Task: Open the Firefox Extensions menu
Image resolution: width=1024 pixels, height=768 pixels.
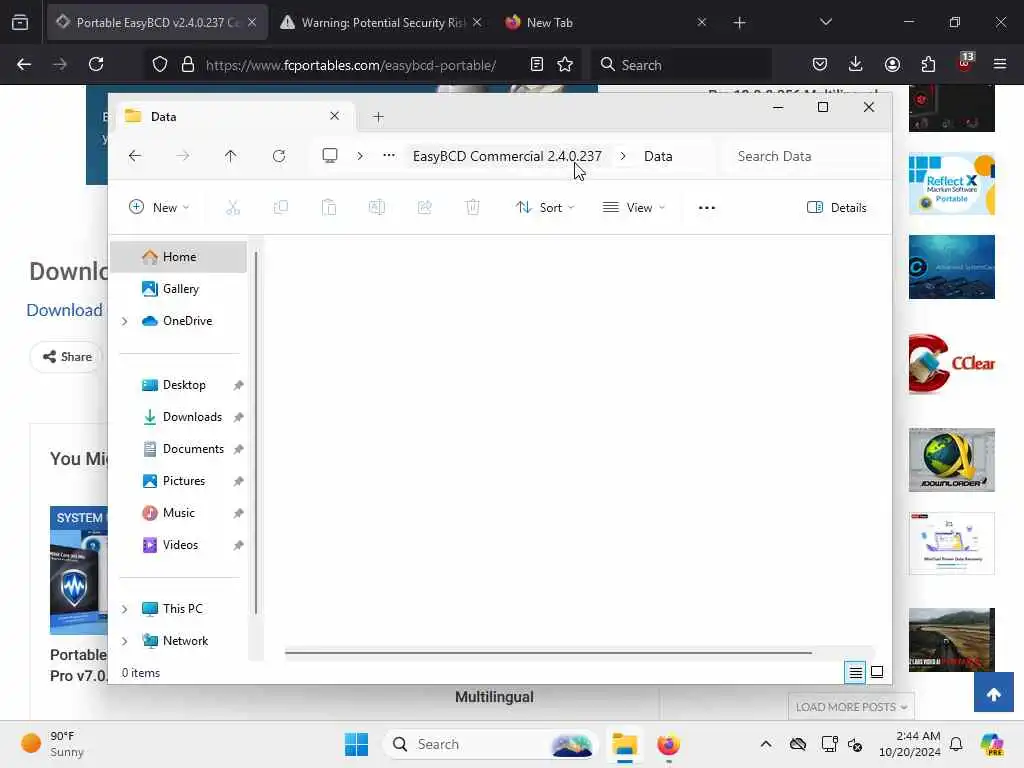Action: click(928, 64)
